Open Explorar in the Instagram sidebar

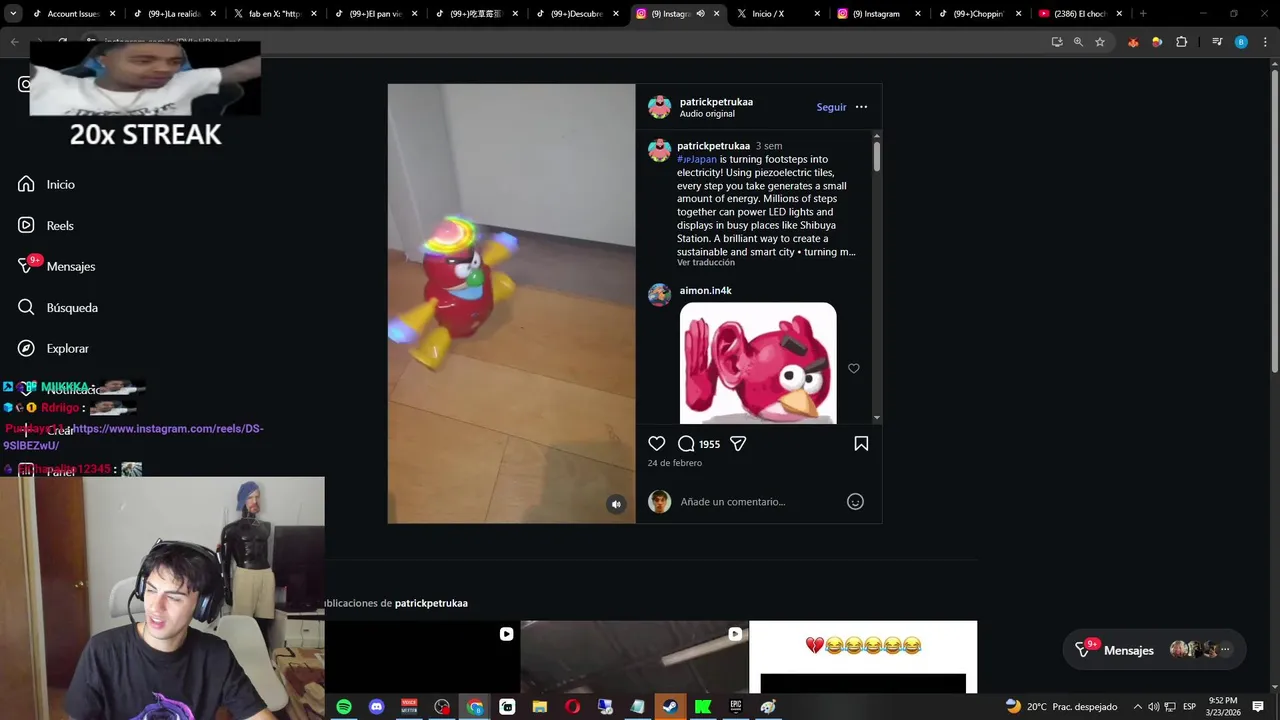pos(53,348)
